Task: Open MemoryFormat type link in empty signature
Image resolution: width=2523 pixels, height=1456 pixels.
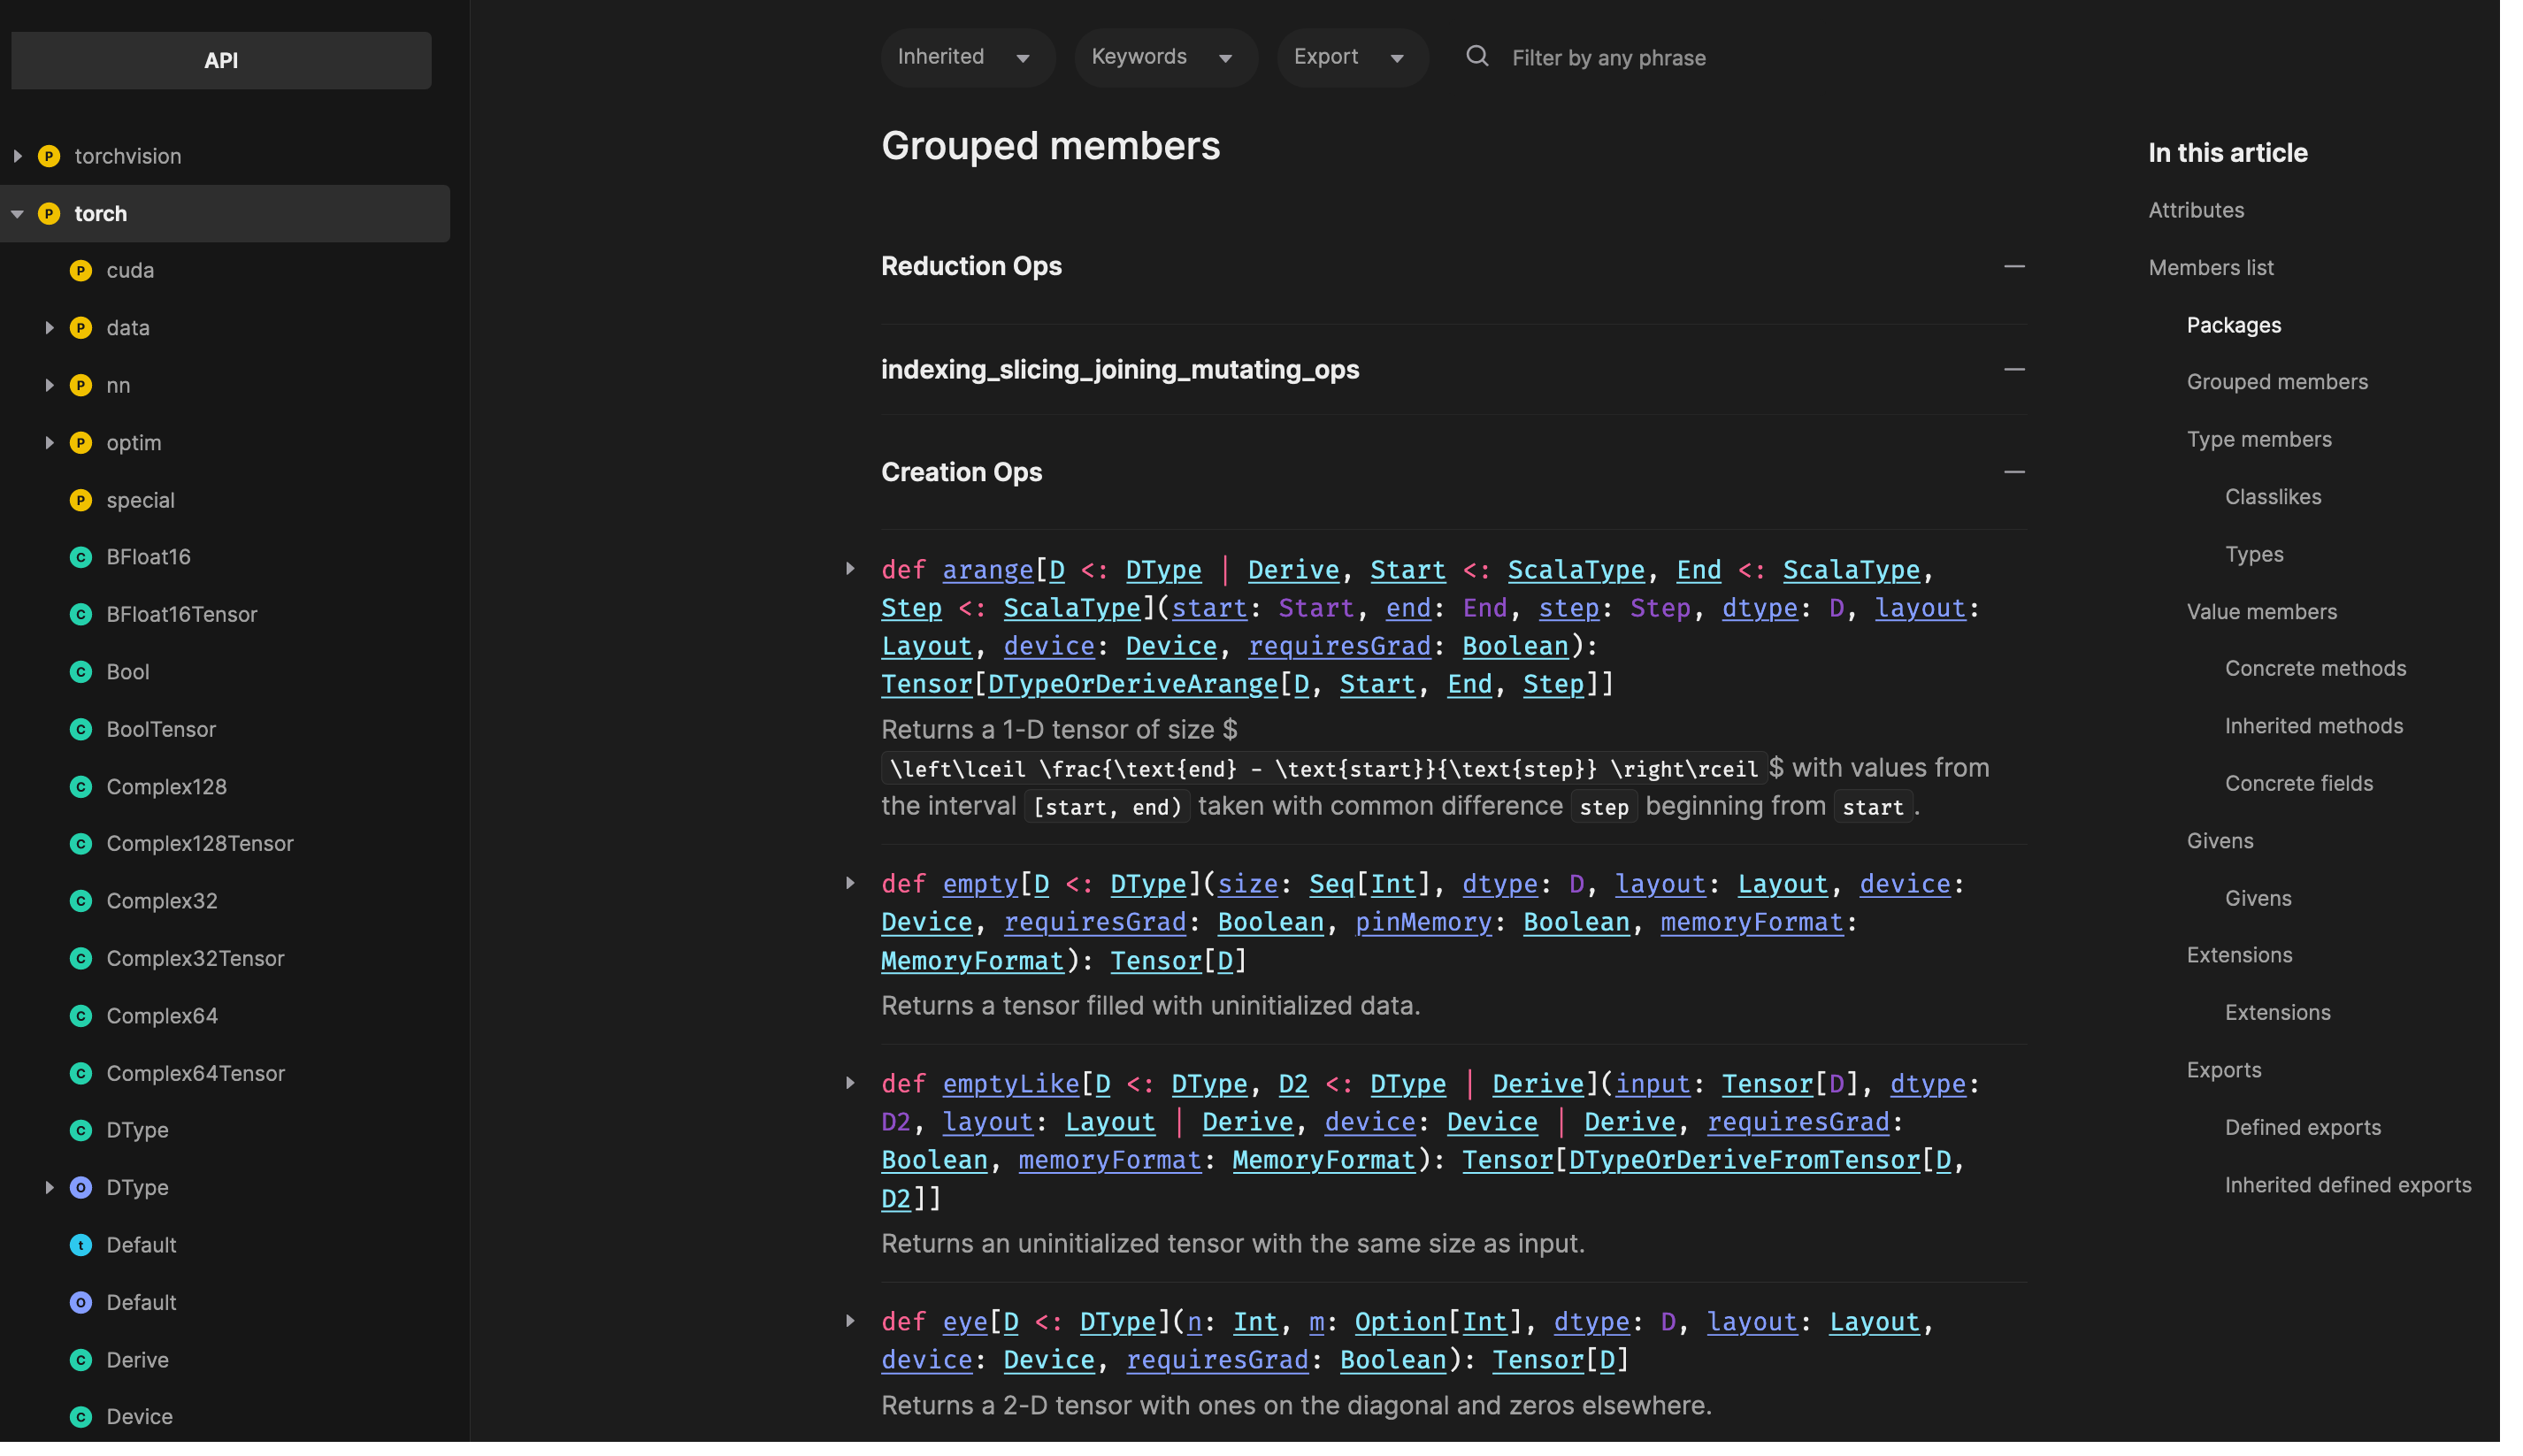Action: coord(971,960)
